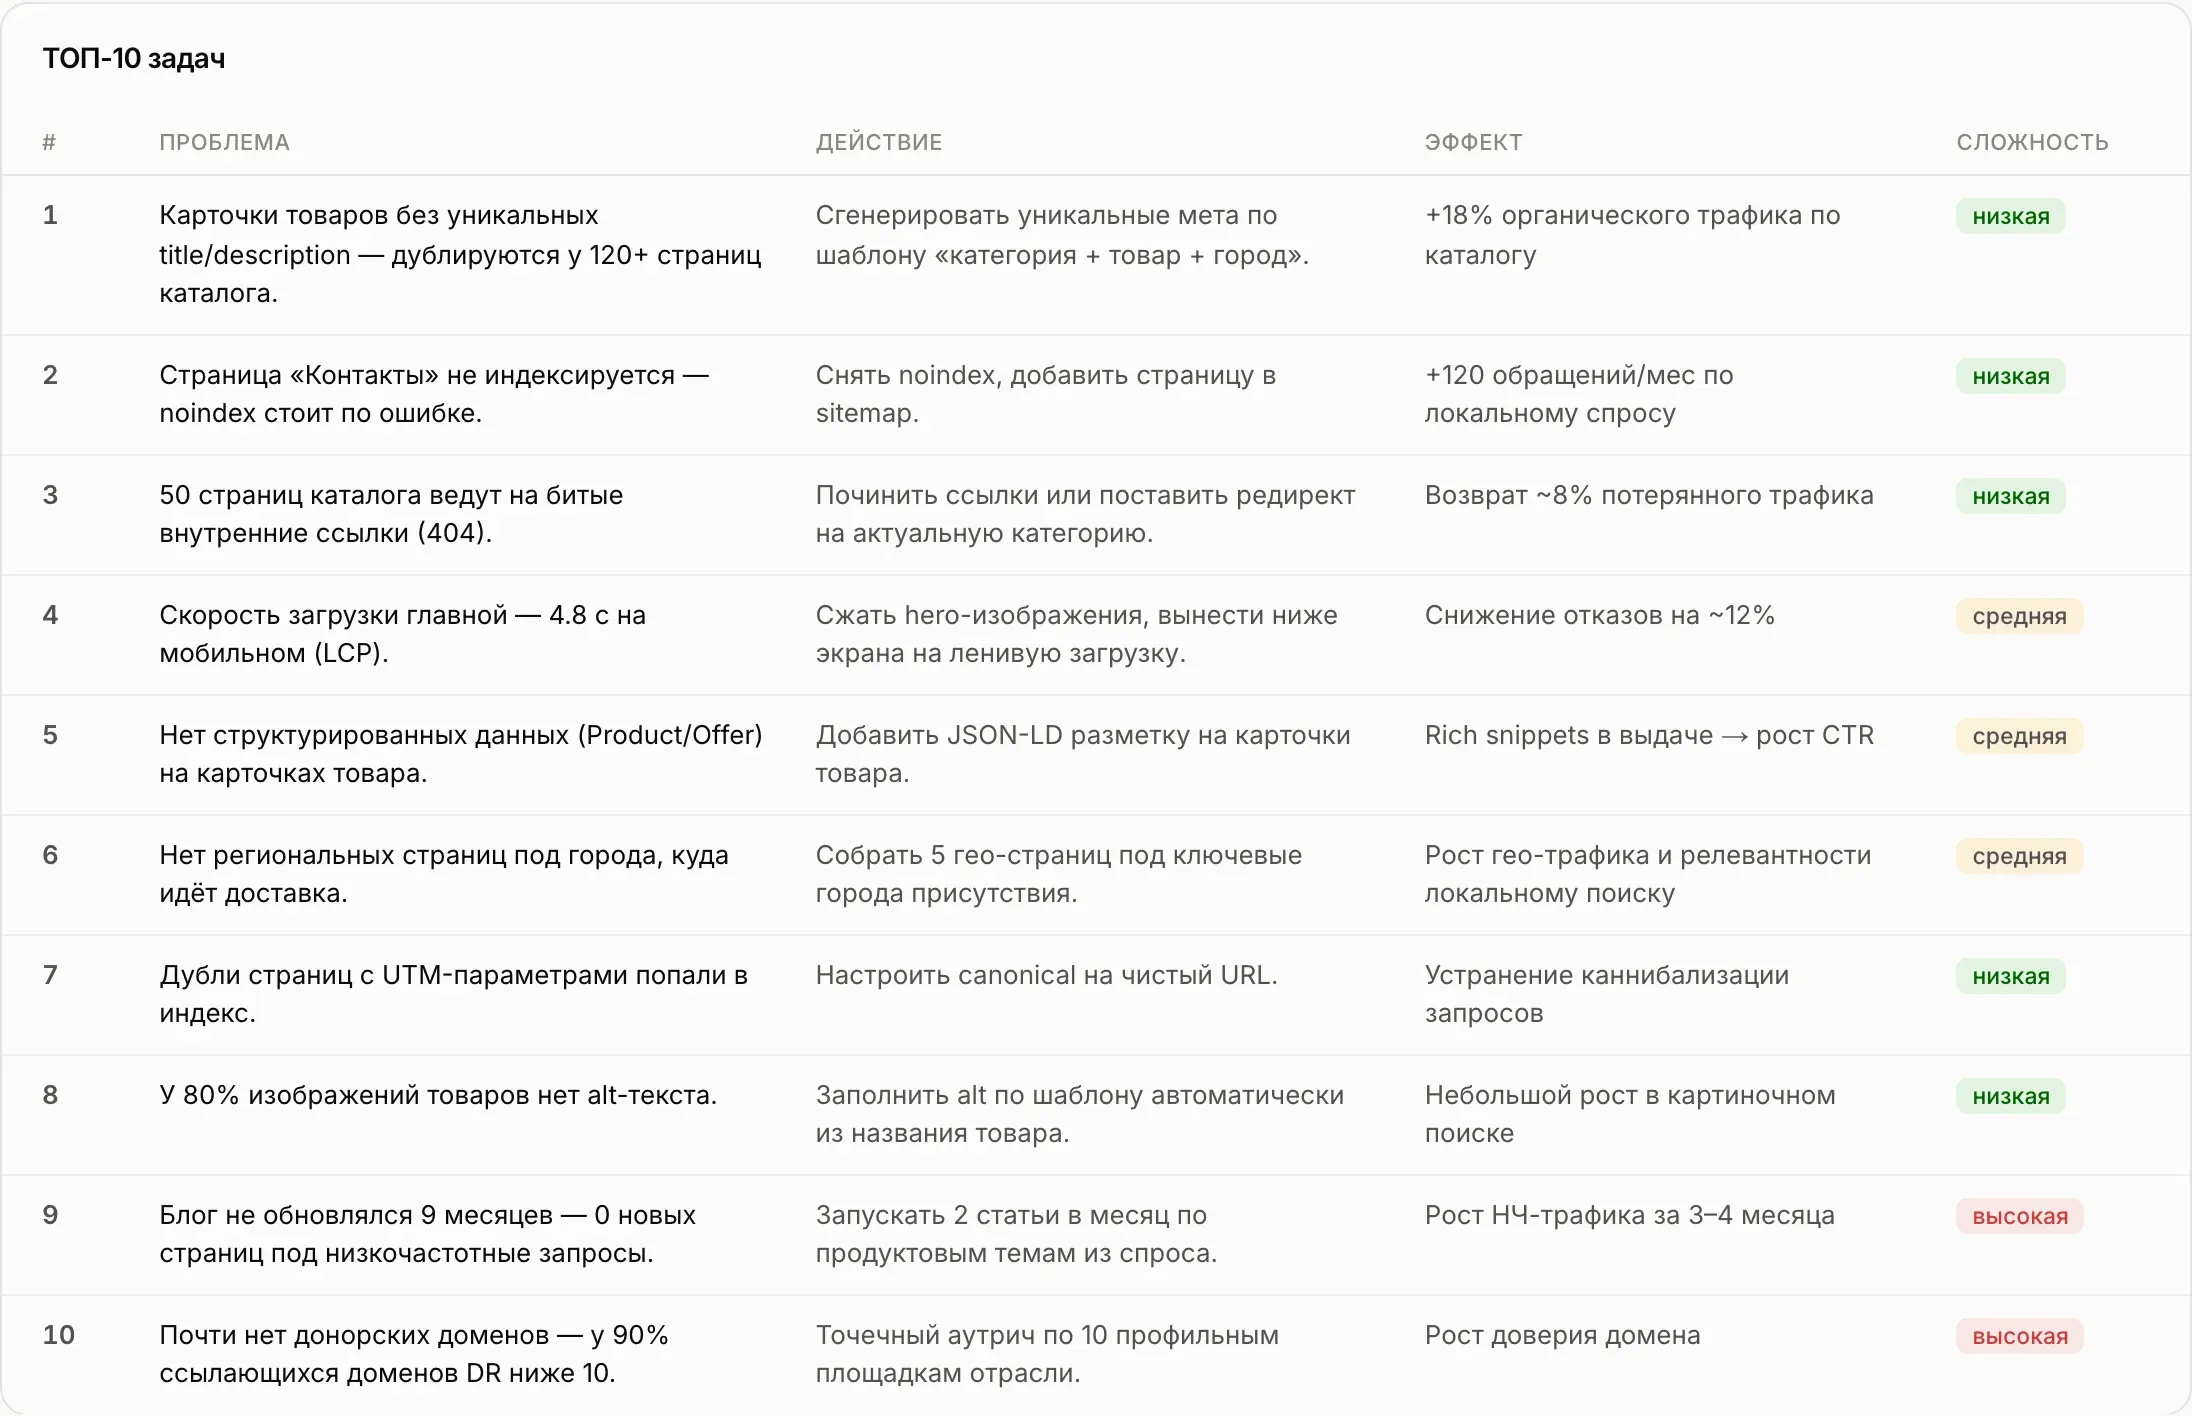Screen dimensions: 2192x1416
Task: Click the effect «Снижение отказов на ~12%»
Action: 1599,615
